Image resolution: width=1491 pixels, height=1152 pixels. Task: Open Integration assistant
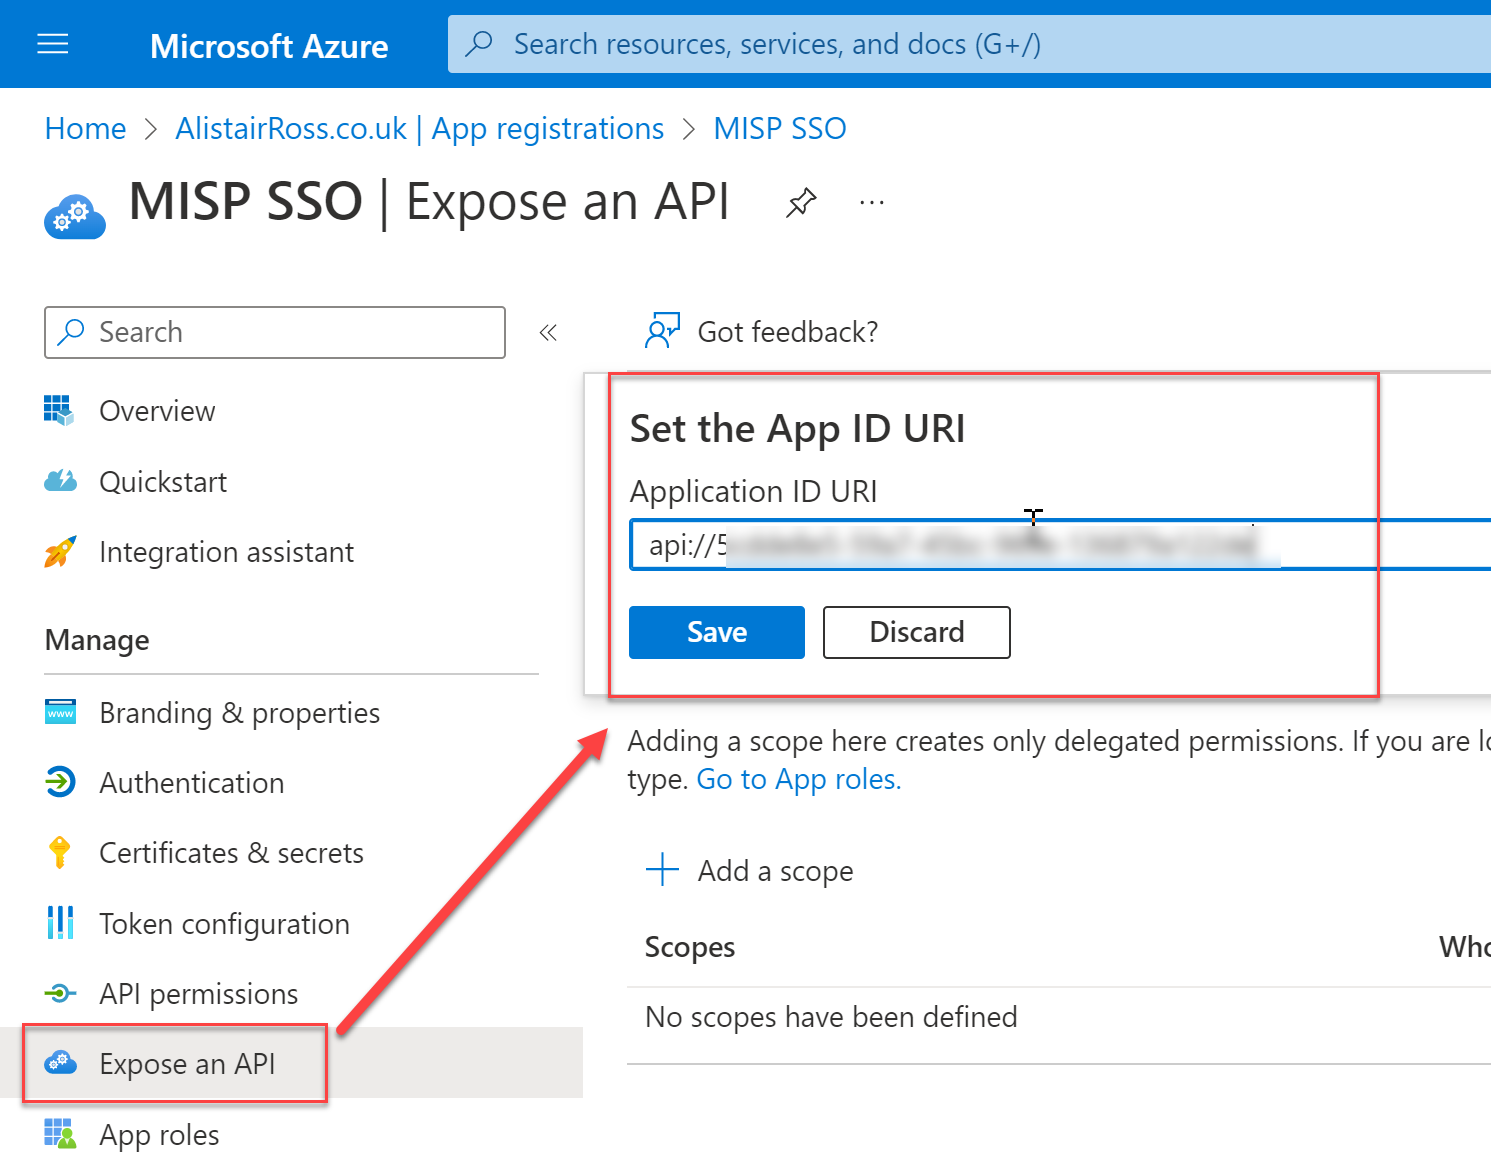227,552
